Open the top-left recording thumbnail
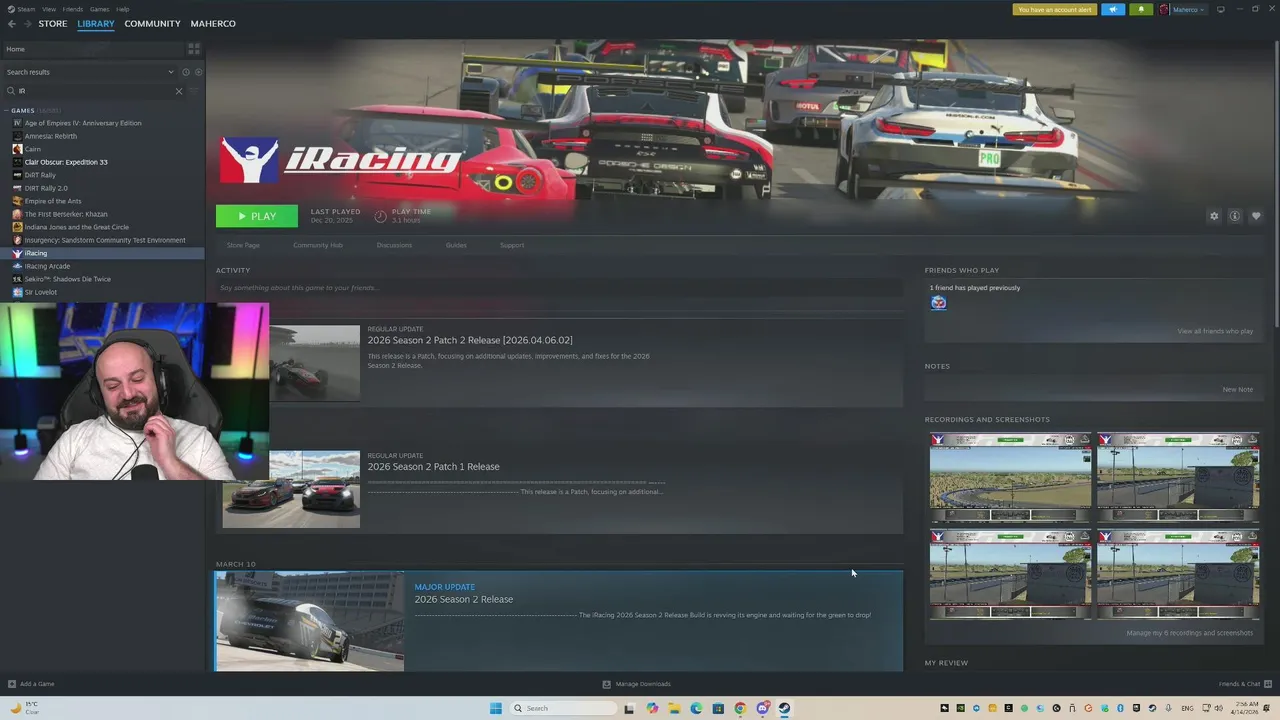Image resolution: width=1280 pixels, height=720 pixels. tap(1010, 477)
